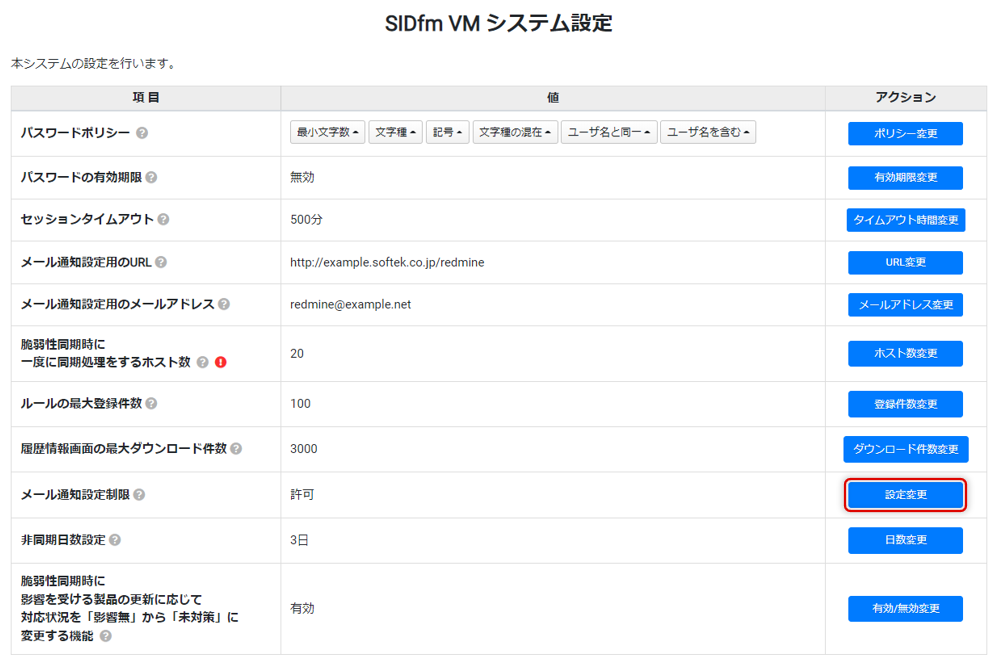
Task: Expand the 記号 dropdown
Action: point(447,132)
